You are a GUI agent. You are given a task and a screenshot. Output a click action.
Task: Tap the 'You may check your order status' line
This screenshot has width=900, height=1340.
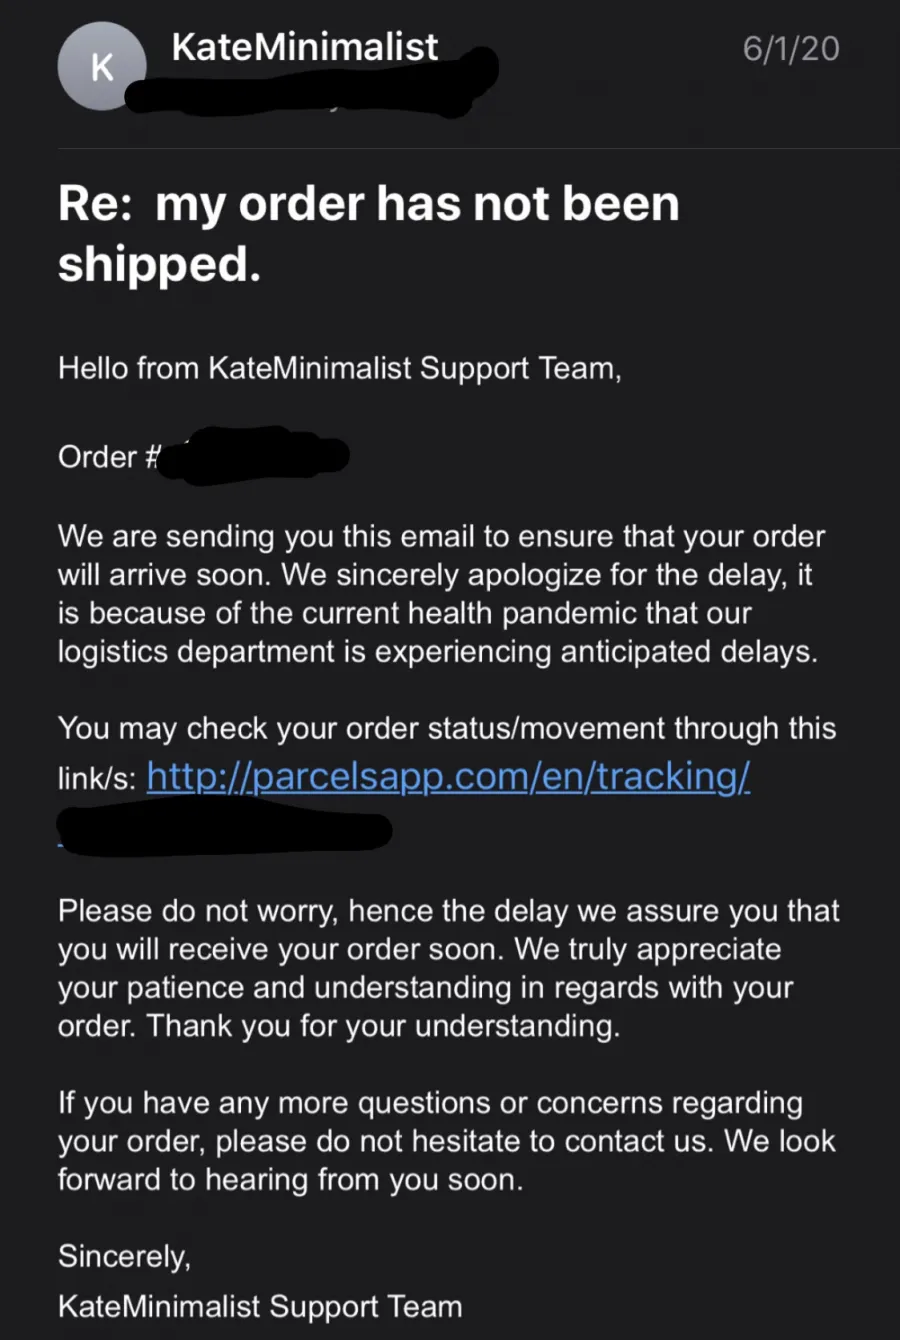click(447, 728)
